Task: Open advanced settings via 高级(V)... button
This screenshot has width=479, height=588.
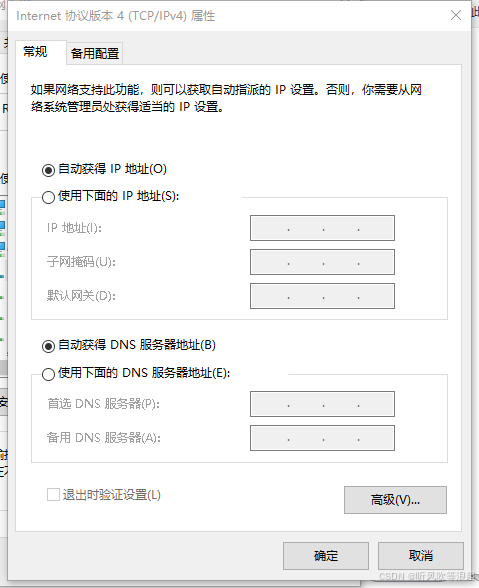Action: coord(395,500)
